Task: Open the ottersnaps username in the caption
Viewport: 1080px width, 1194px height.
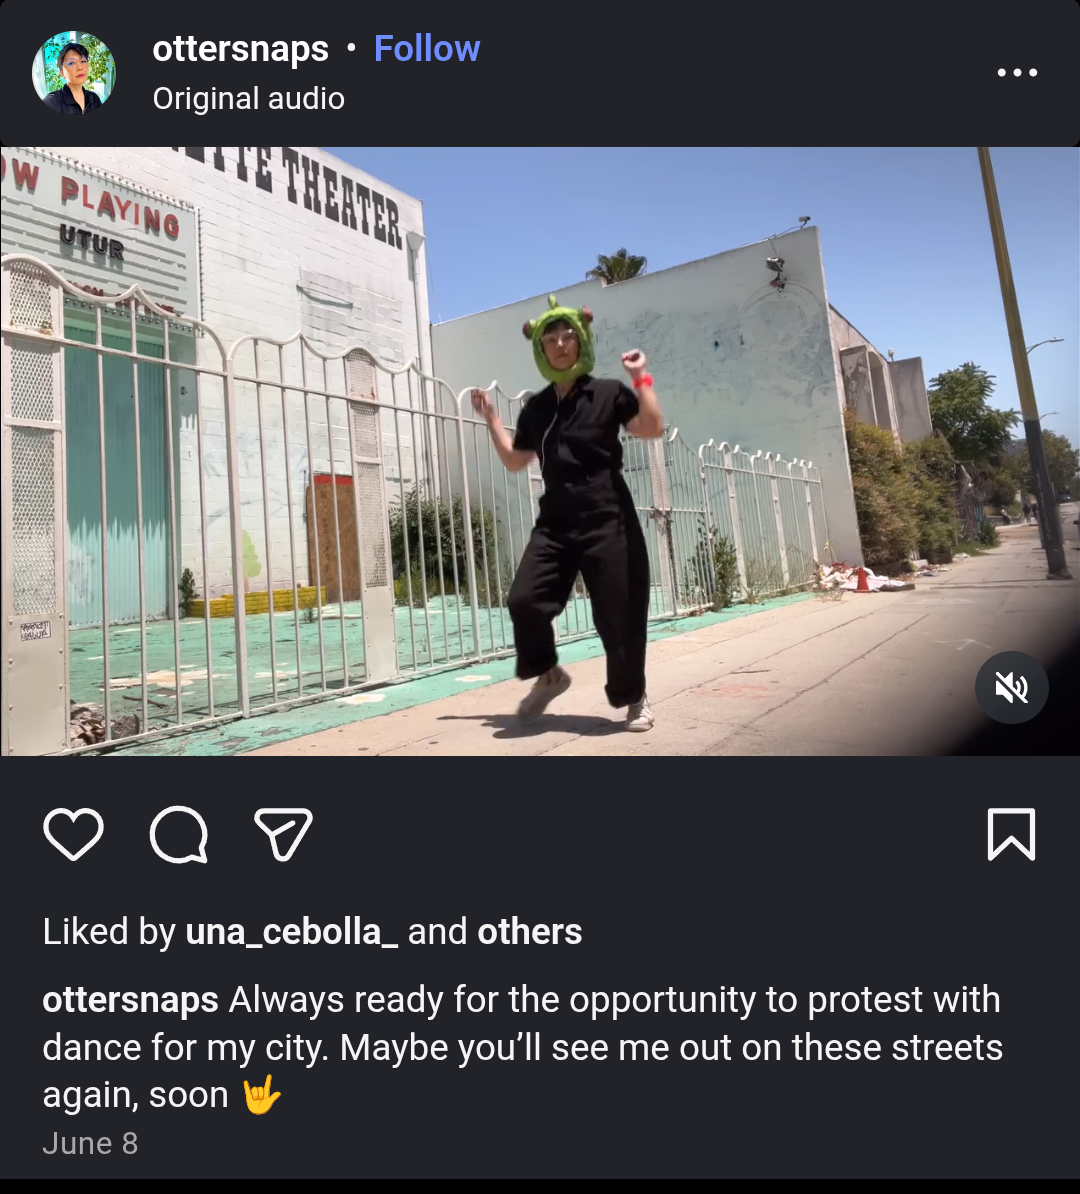Action: (x=130, y=999)
